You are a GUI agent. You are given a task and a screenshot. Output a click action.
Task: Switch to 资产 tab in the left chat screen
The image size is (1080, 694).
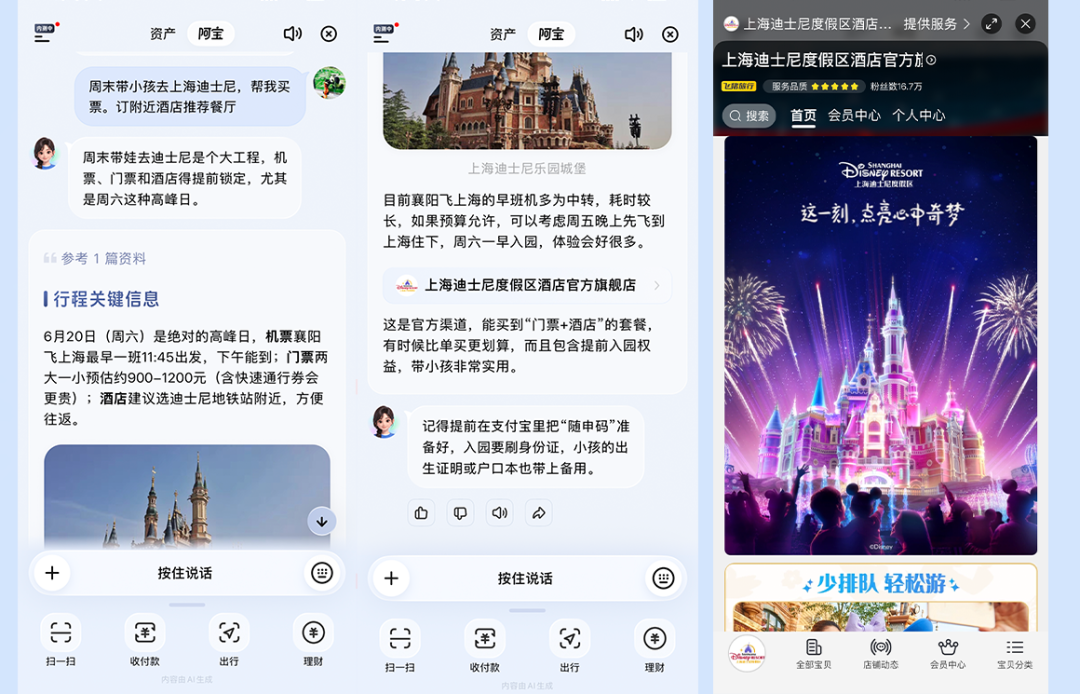pos(163,34)
